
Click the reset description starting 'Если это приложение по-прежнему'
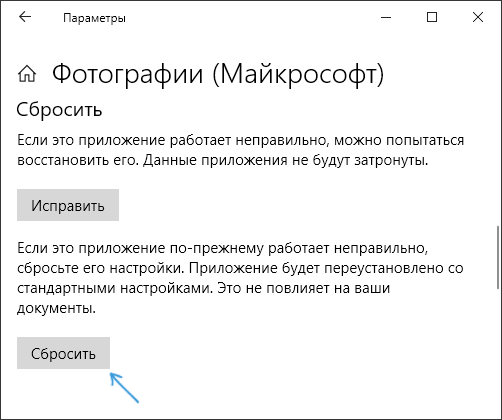tap(240, 278)
